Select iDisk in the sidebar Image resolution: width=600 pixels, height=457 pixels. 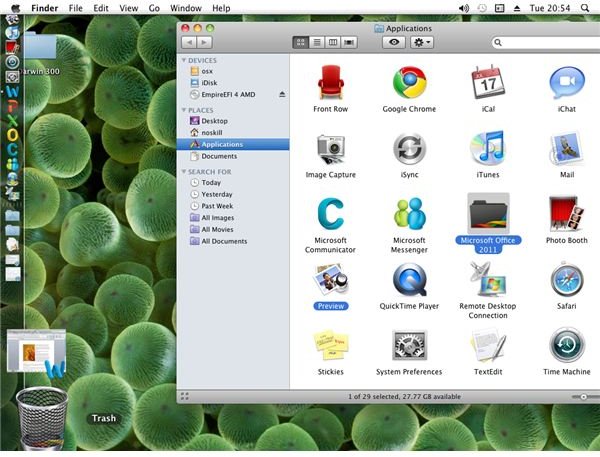[233, 83]
